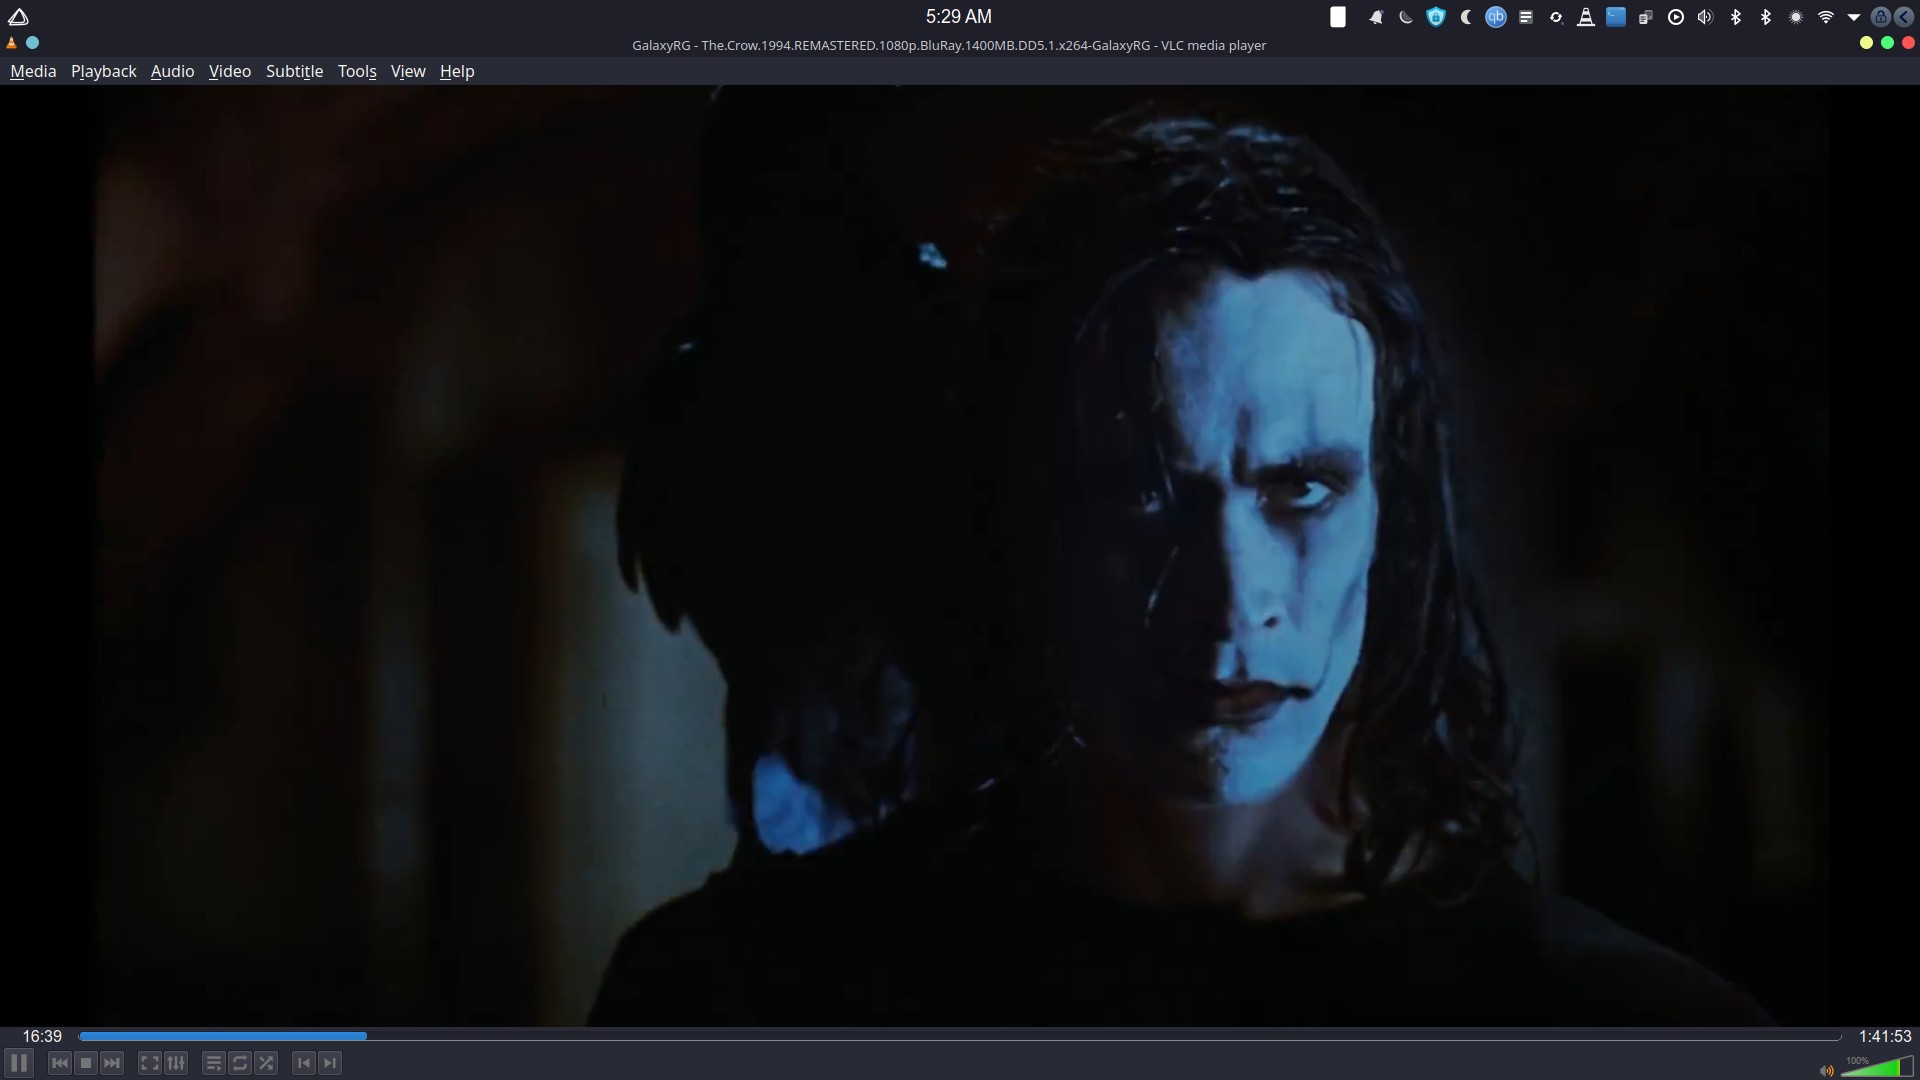Click the video display area
The image size is (1920, 1080).
(x=960, y=555)
